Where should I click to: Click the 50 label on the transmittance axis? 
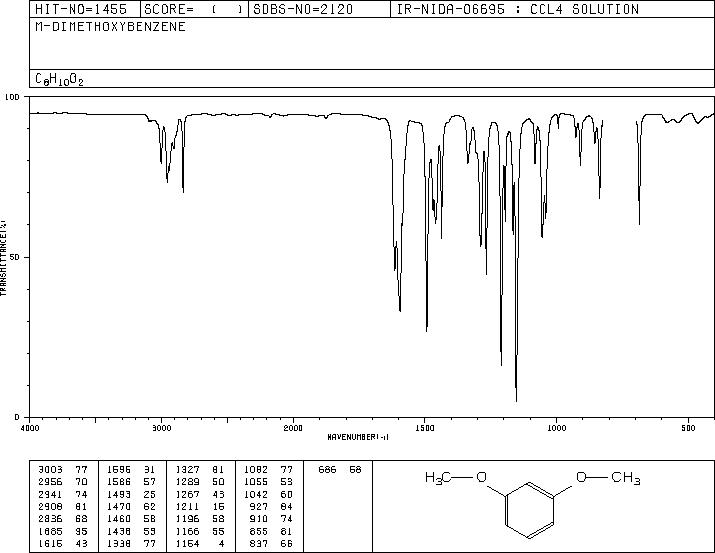point(16,258)
